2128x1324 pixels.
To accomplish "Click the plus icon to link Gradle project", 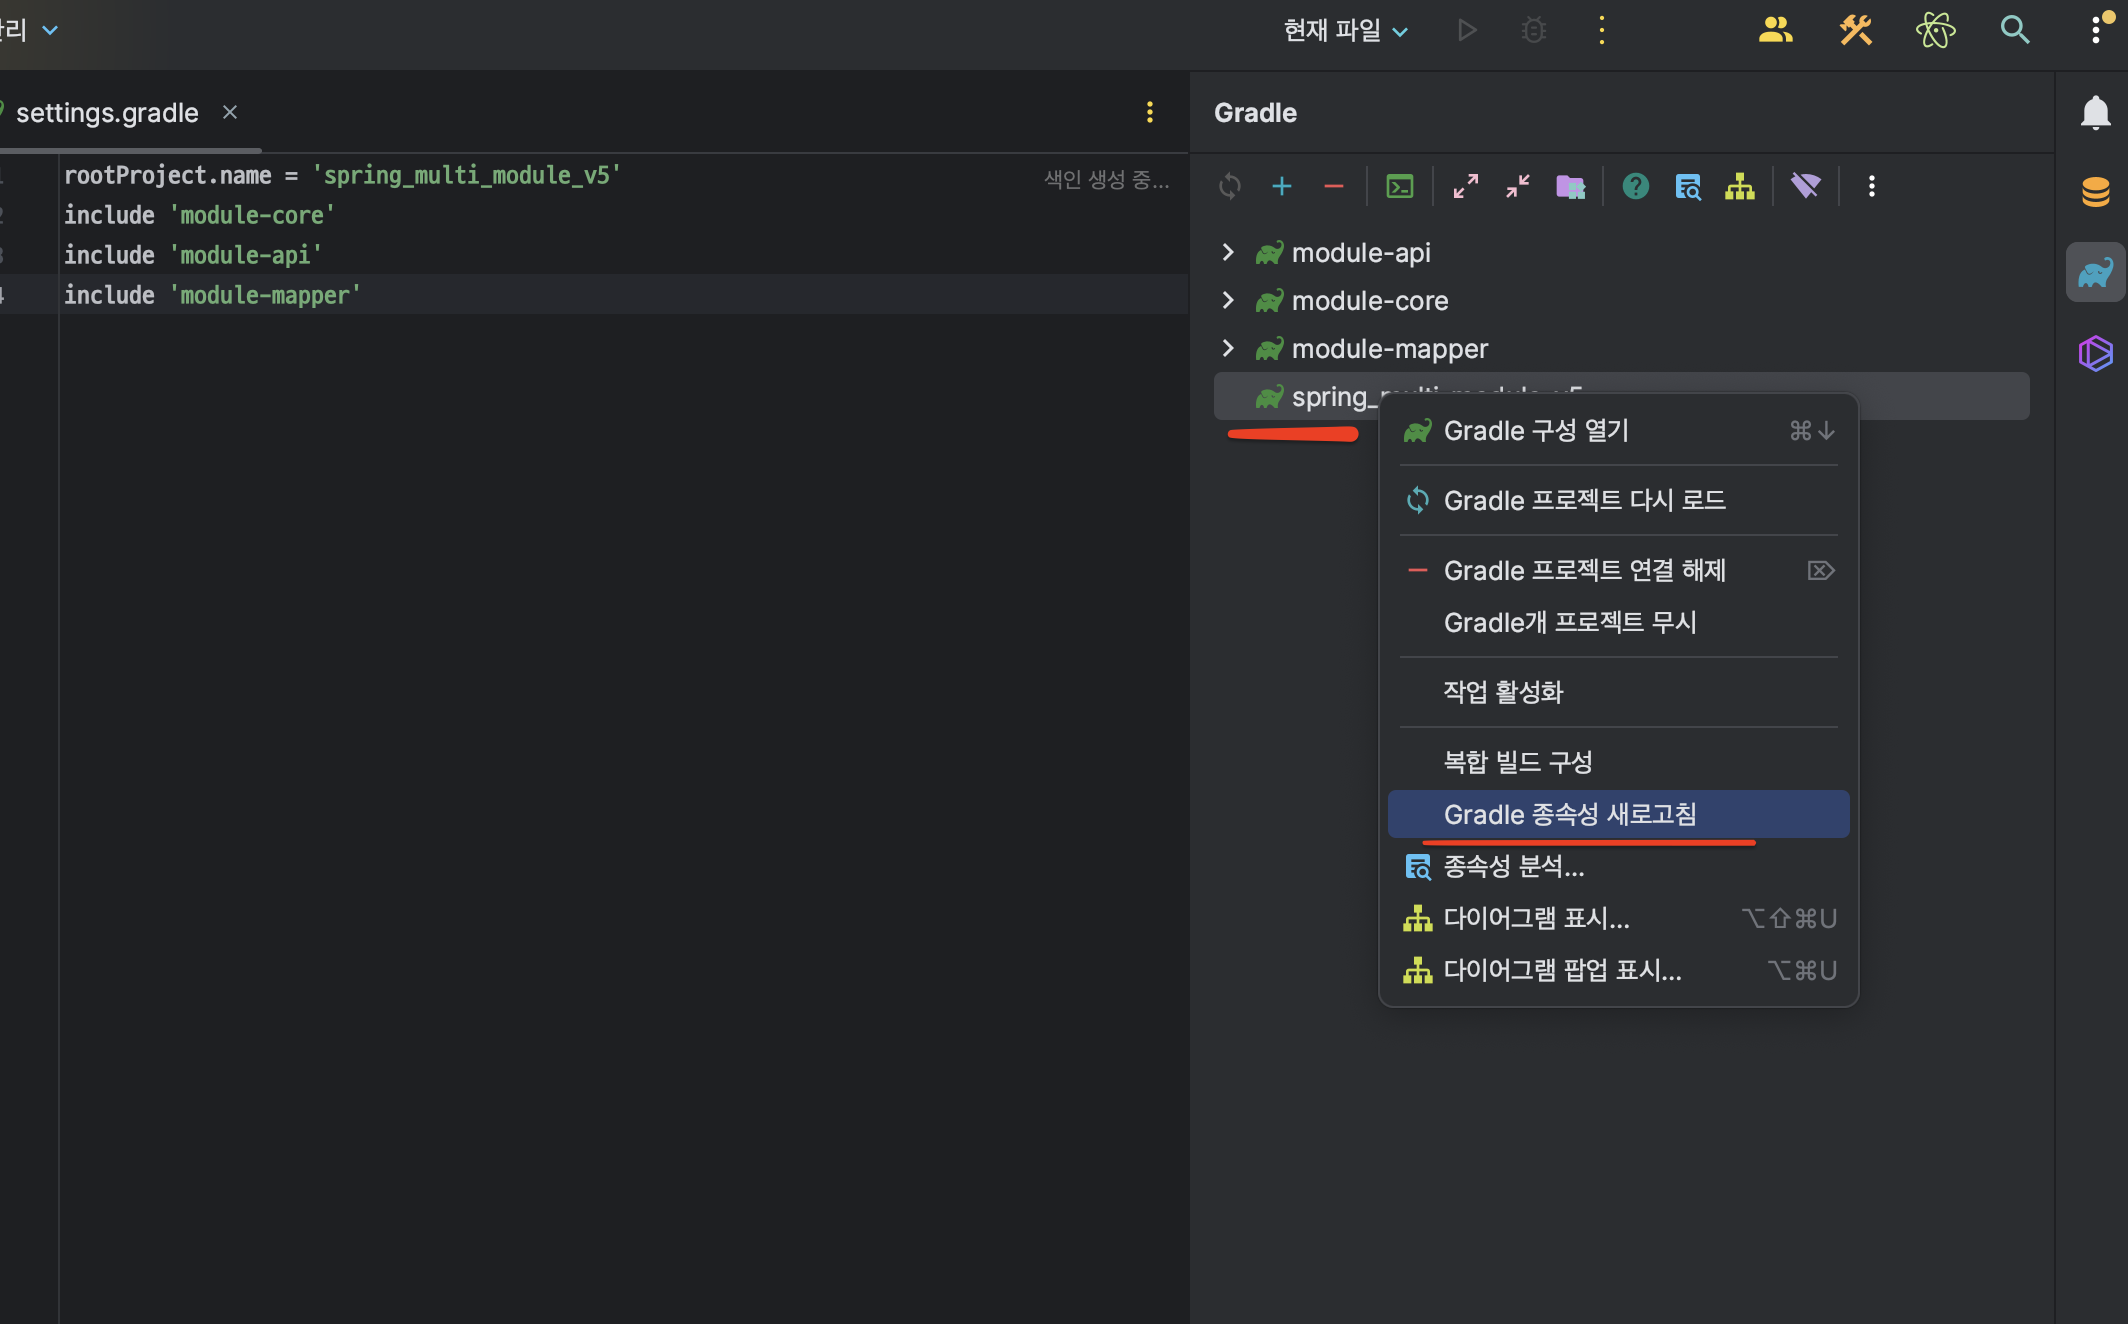I will click(x=1282, y=187).
